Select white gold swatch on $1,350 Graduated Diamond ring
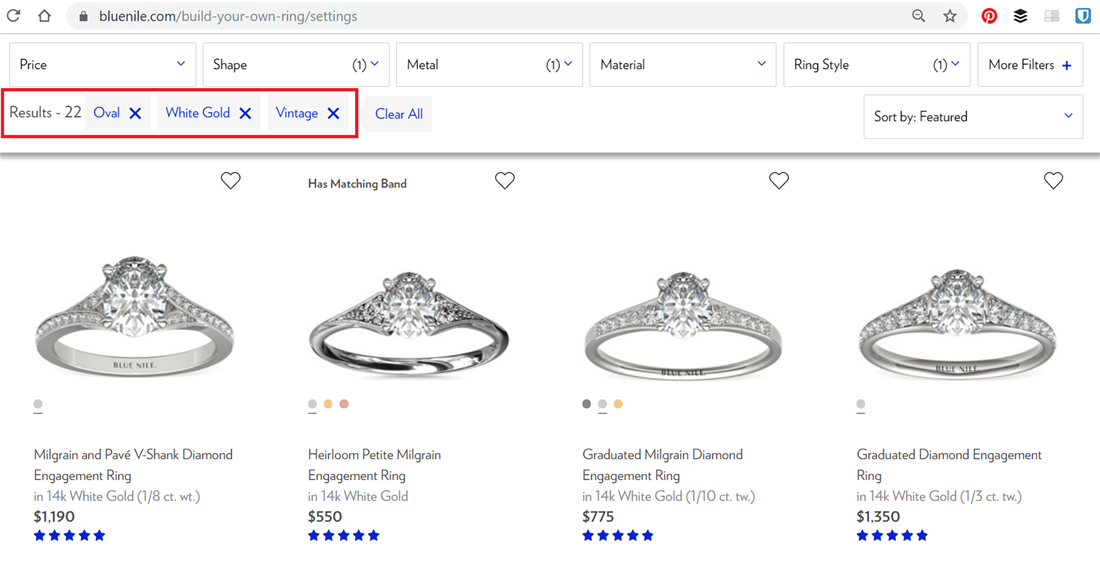This screenshot has height=571, width=1100. (861, 404)
